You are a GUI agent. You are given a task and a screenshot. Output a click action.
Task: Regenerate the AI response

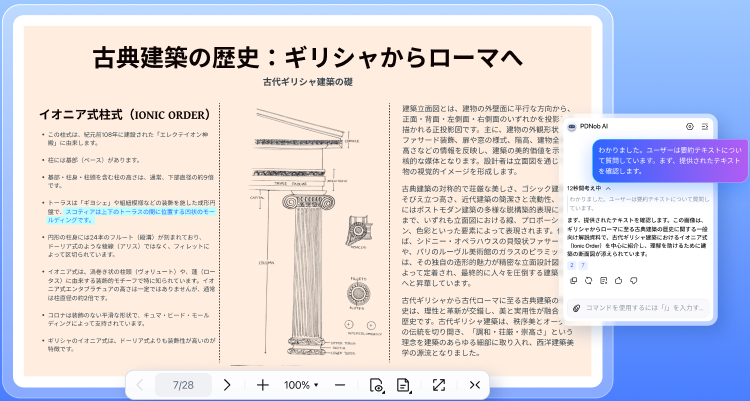588,280
